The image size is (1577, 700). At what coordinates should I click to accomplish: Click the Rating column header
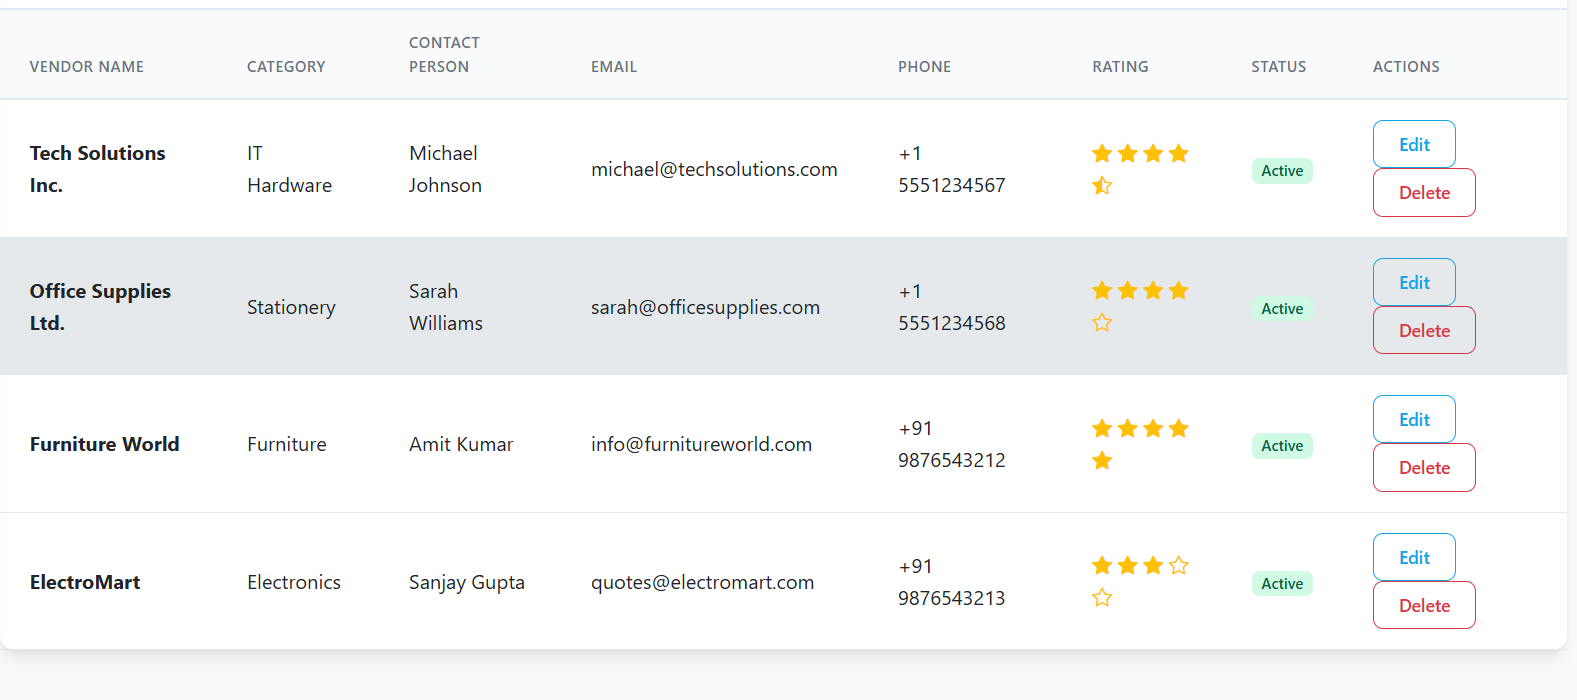(x=1120, y=67)
